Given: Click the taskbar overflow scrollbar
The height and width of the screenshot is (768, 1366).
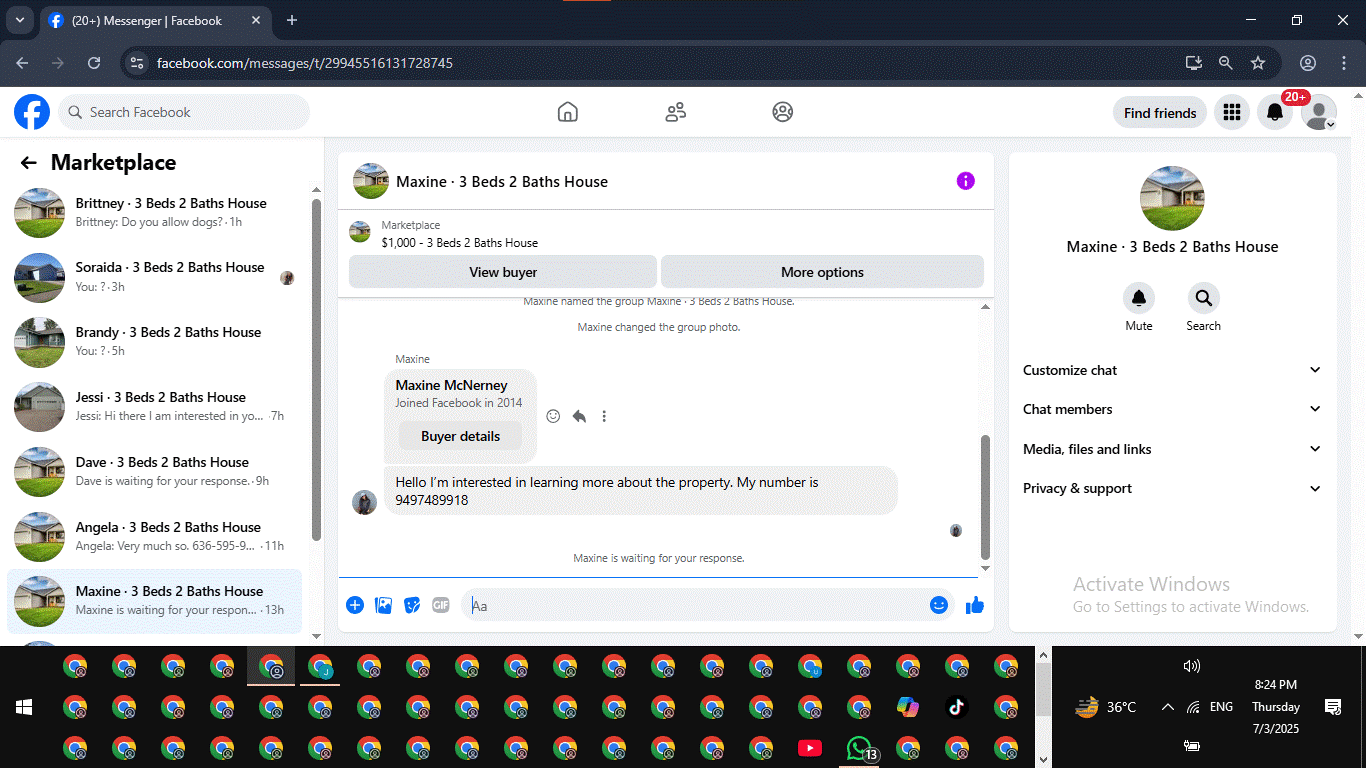Looking at the screenshot, I should coord(1042,690).
